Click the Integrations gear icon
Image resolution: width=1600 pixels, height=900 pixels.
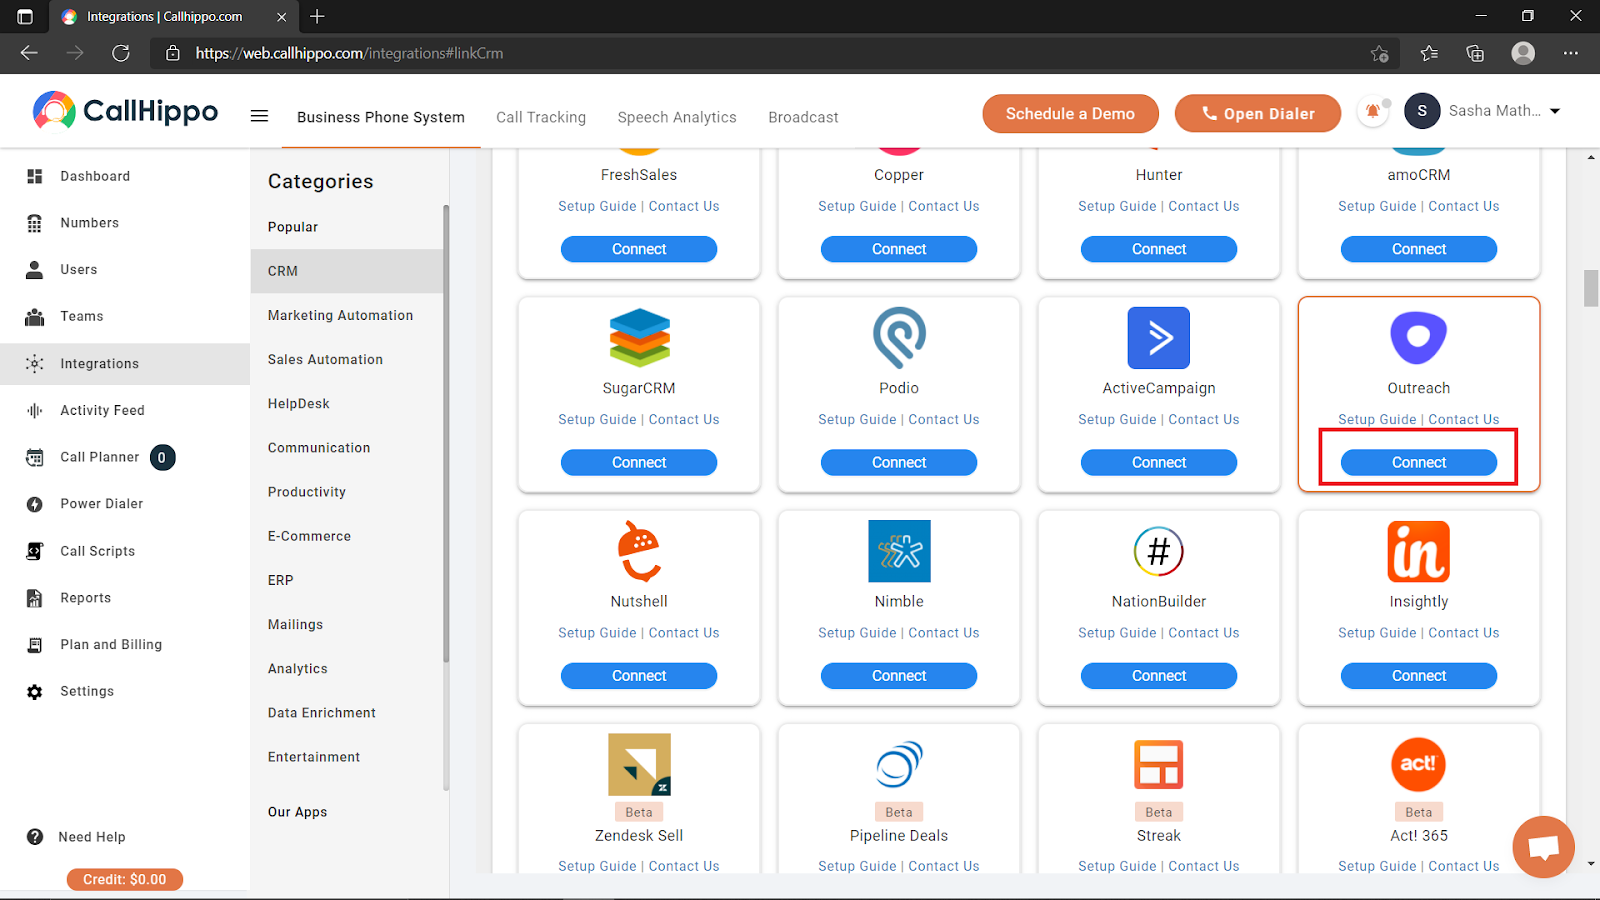click(x=35, y=364)
